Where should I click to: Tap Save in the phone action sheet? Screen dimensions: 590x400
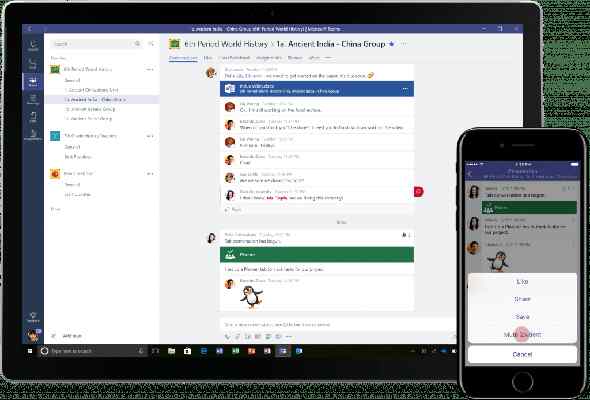(x=522, y=317)
